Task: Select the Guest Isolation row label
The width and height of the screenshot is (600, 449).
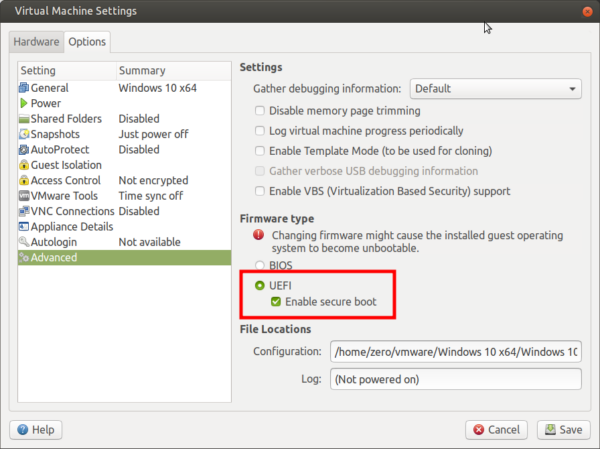Action: coord(66,165)
